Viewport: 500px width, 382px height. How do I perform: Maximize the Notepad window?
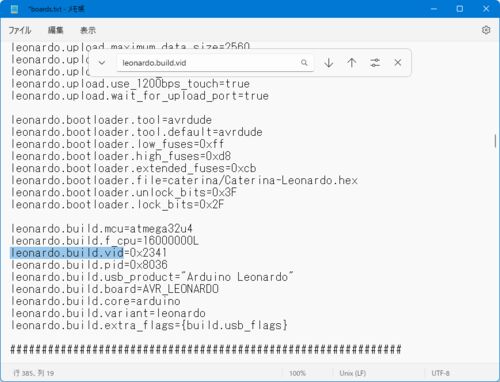pyautogui.click(x=460, y=9)
